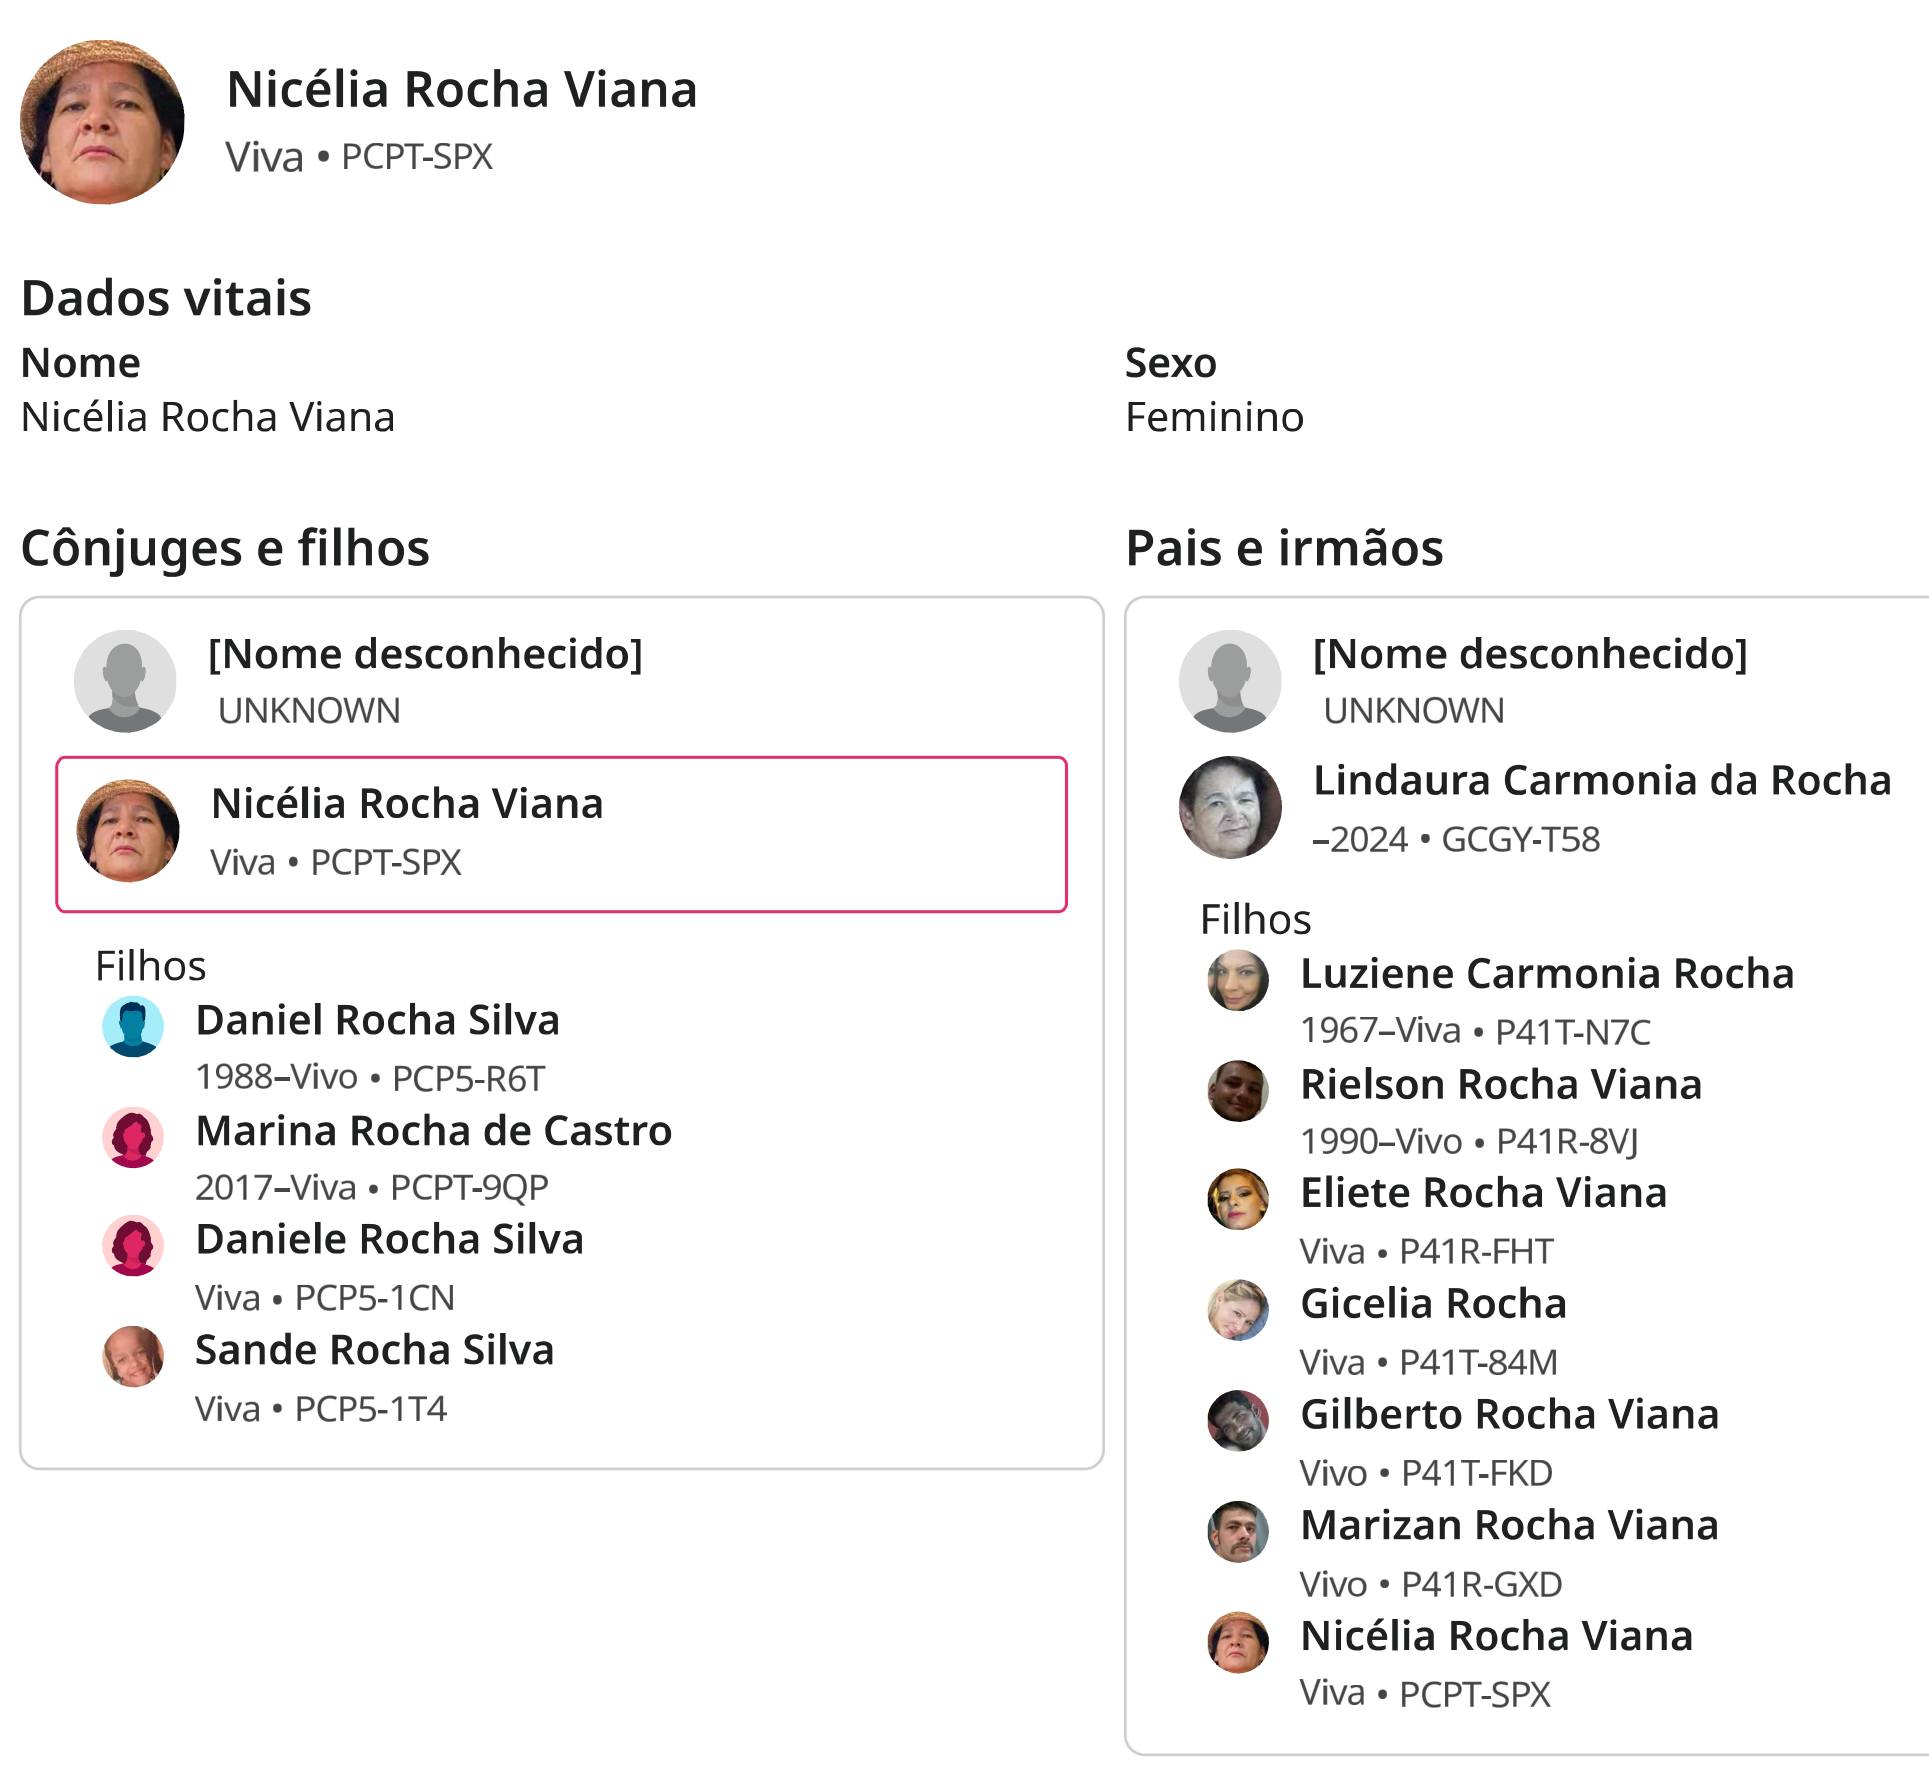1929x1766 pixels.
Task: Open Eliete Rocha Viana's profile link
Action: click(x=1483, y=1192)
